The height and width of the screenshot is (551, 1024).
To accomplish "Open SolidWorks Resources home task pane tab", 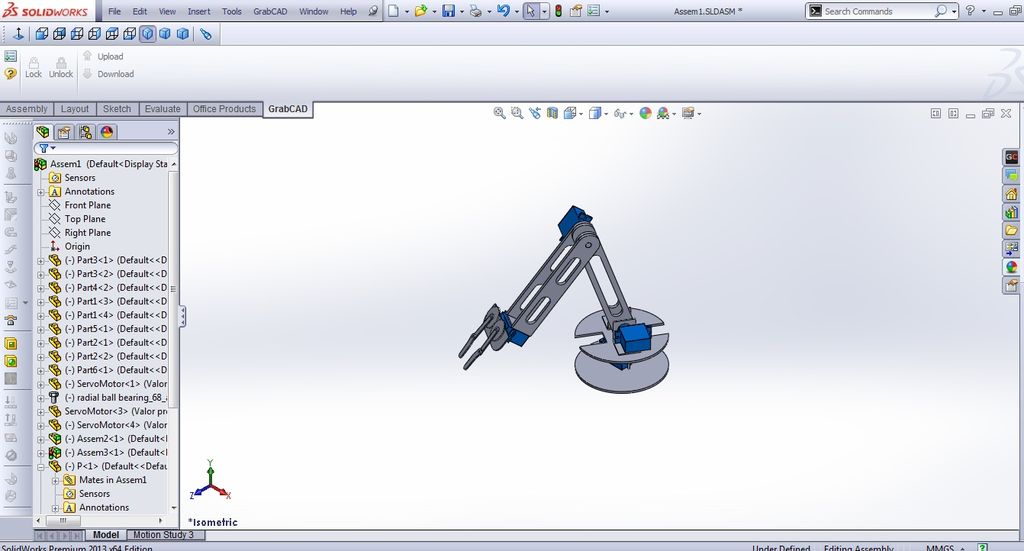I will pyautogui.click(x=1011, y=194).
